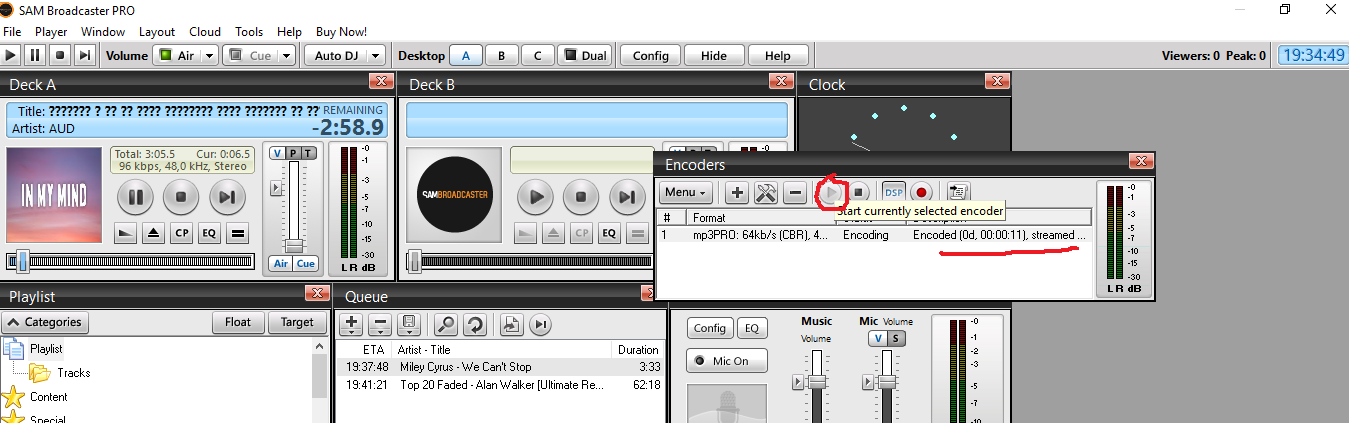1349x423 pixels.
Task: Toggle the Air volume button in toolbar
Action: click(177, 56)
